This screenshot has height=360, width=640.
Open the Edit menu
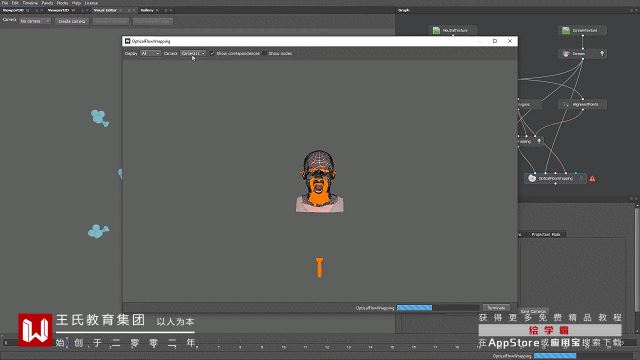15,3
